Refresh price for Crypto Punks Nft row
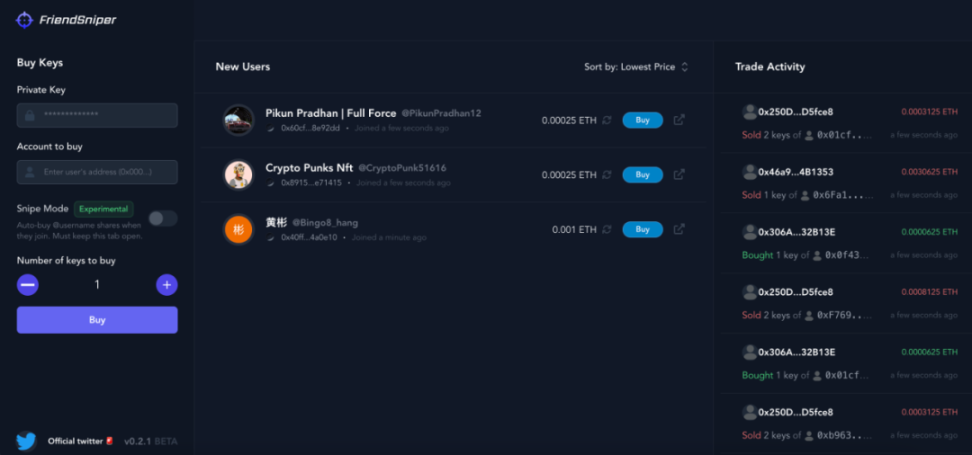The height and width of the screenshot is (455, 972). click(x=607, y=175)
